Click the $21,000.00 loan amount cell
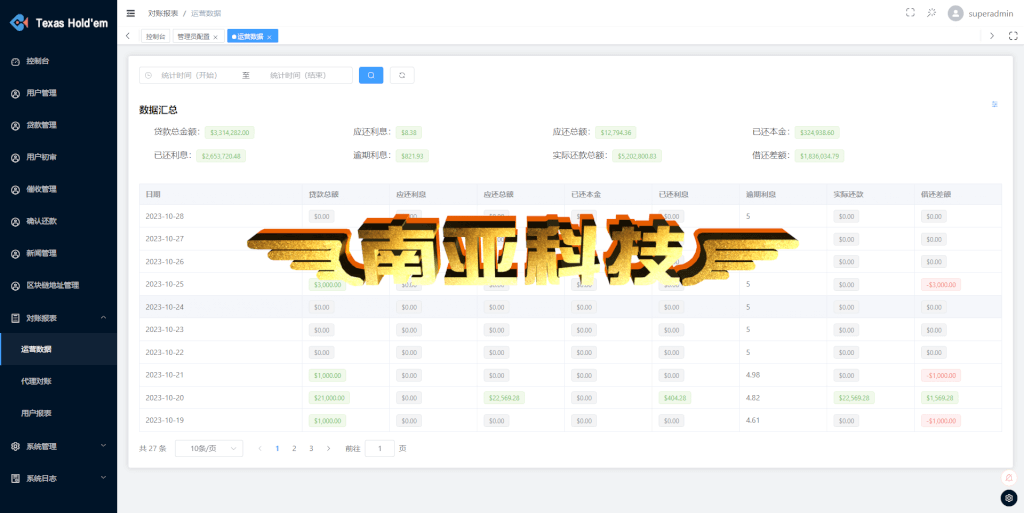Viewport: 1024px width, 513px height. pos(330,397)
